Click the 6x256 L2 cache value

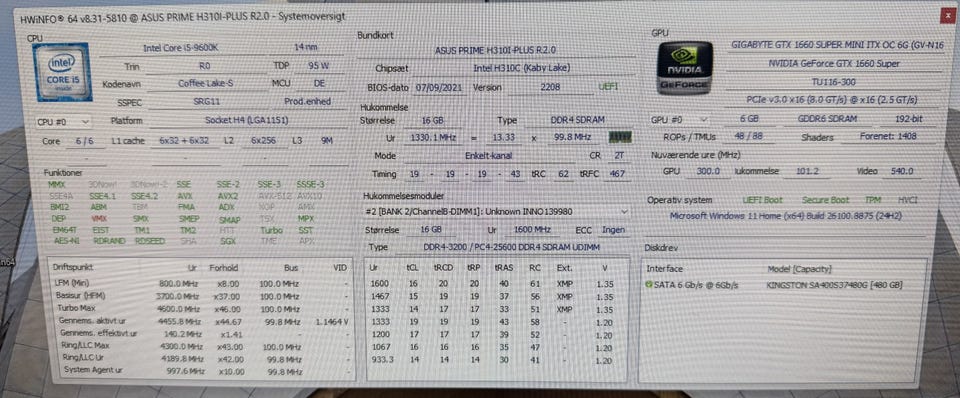coord(264,141)
